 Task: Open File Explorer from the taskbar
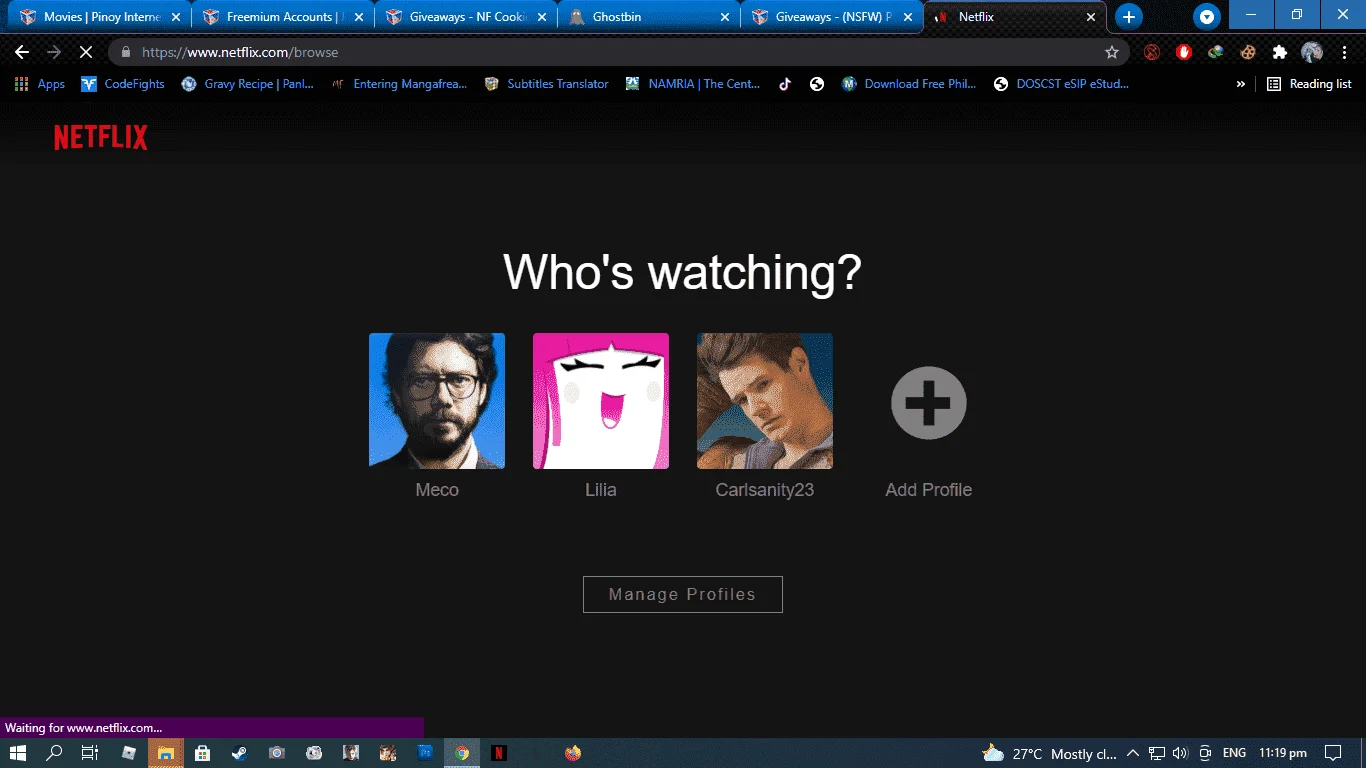coord(166,753)
